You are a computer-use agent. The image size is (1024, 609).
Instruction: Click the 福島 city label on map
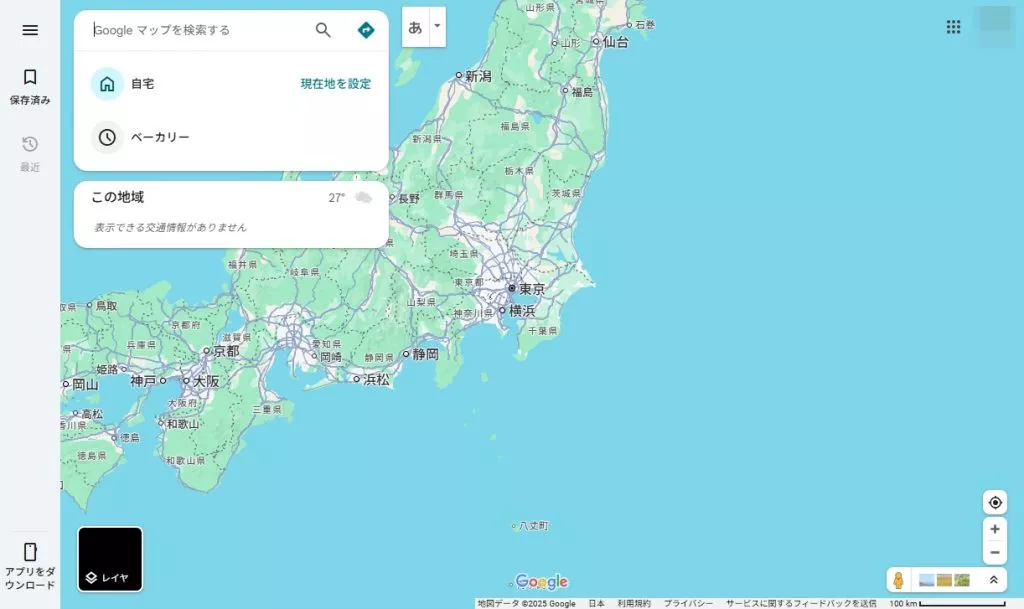(x=582, y=92)
